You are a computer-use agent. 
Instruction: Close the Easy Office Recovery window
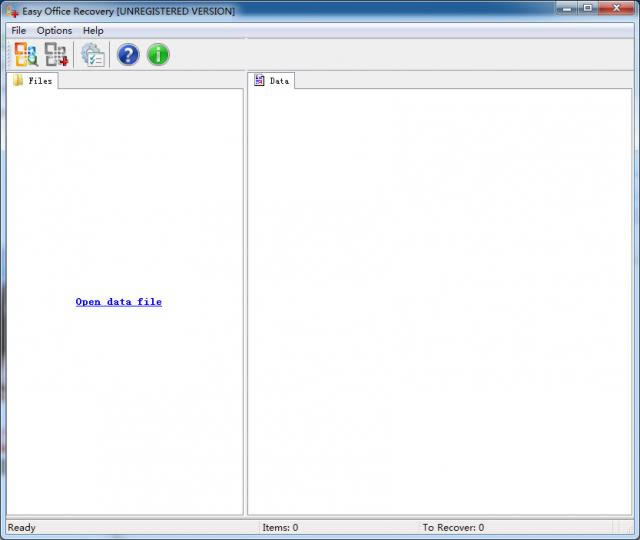pyautogui.click(x=616, y=8)
